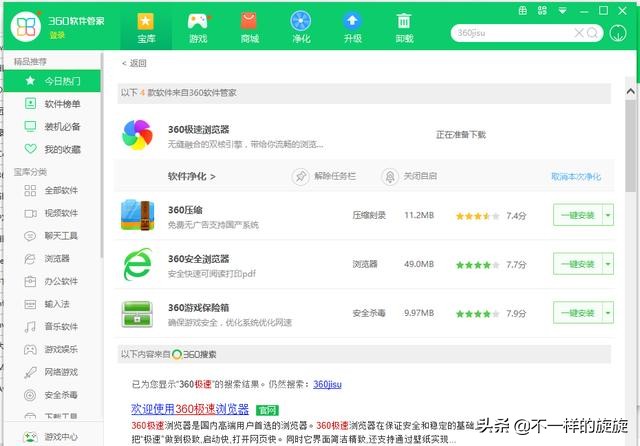
Task: Click the magnifier search icon
Action: [593, 33]
